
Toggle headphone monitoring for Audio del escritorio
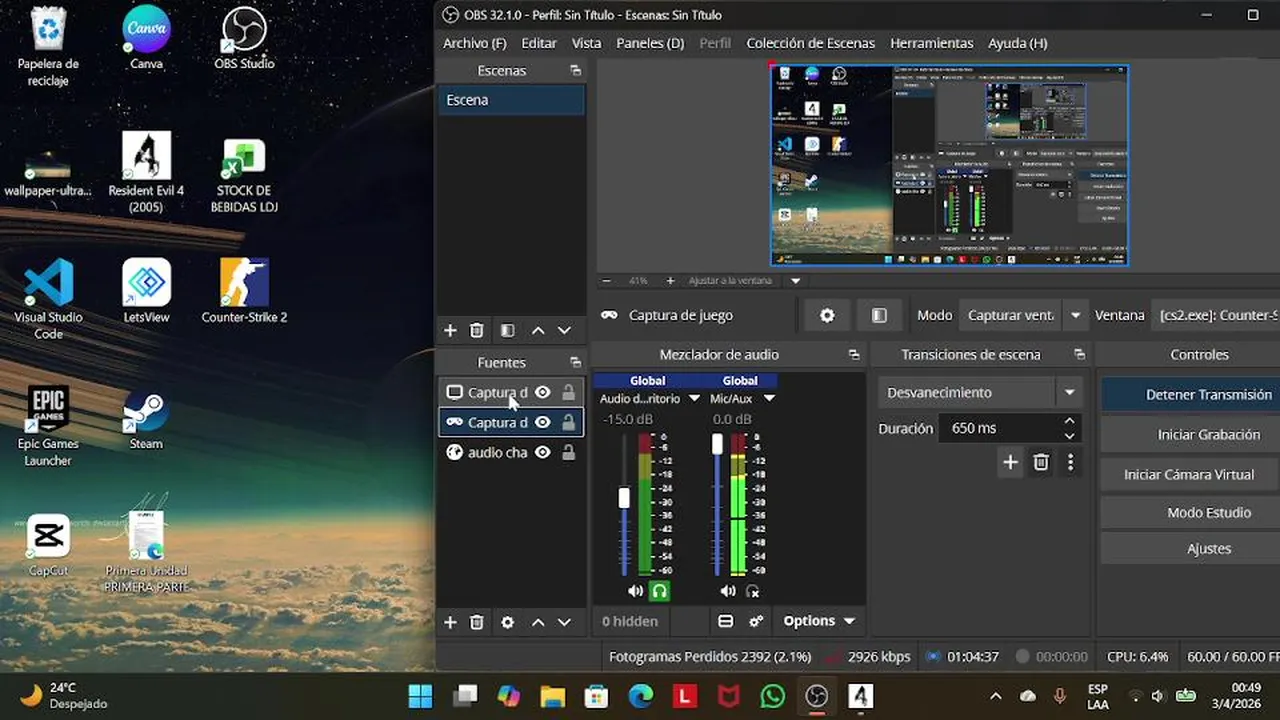[659, 591]
